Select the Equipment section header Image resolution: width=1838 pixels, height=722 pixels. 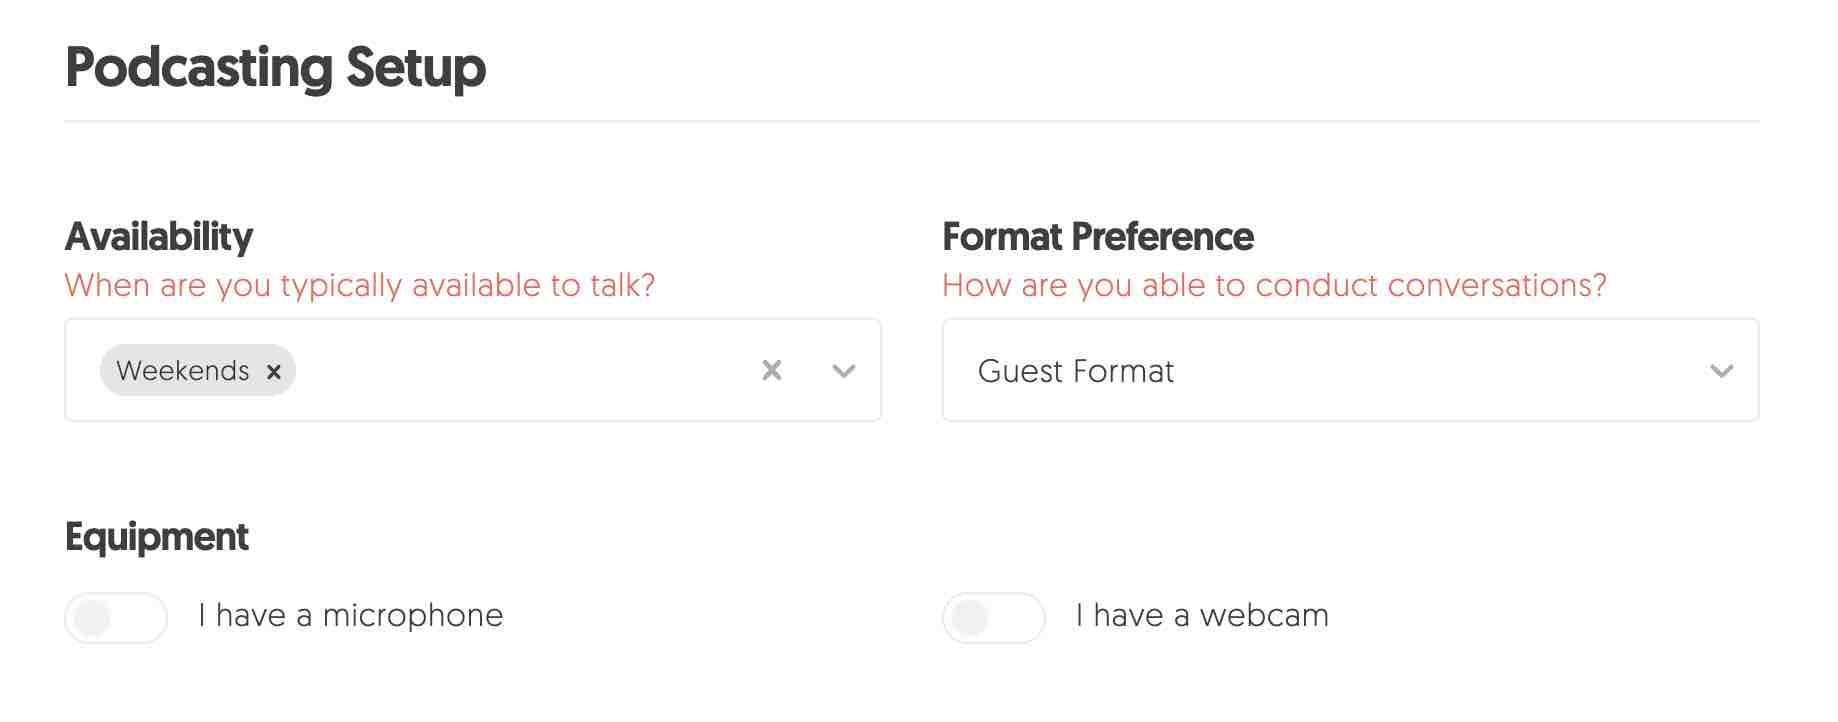pos(157,536)
